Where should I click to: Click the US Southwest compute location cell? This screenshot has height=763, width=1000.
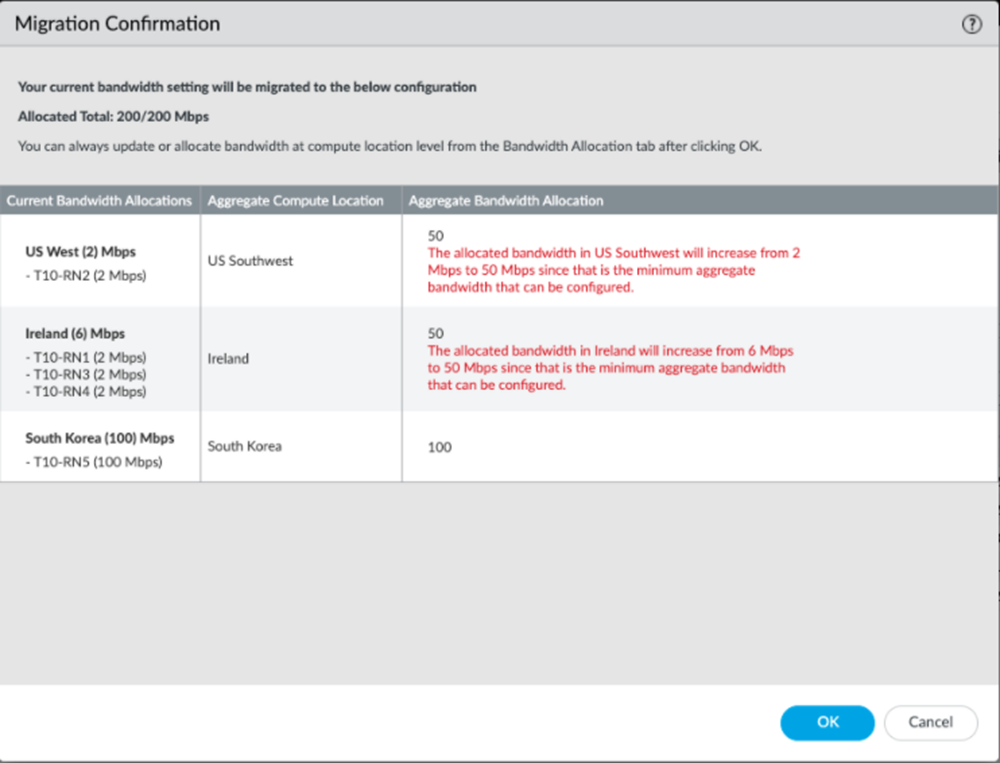pos(250,261)
